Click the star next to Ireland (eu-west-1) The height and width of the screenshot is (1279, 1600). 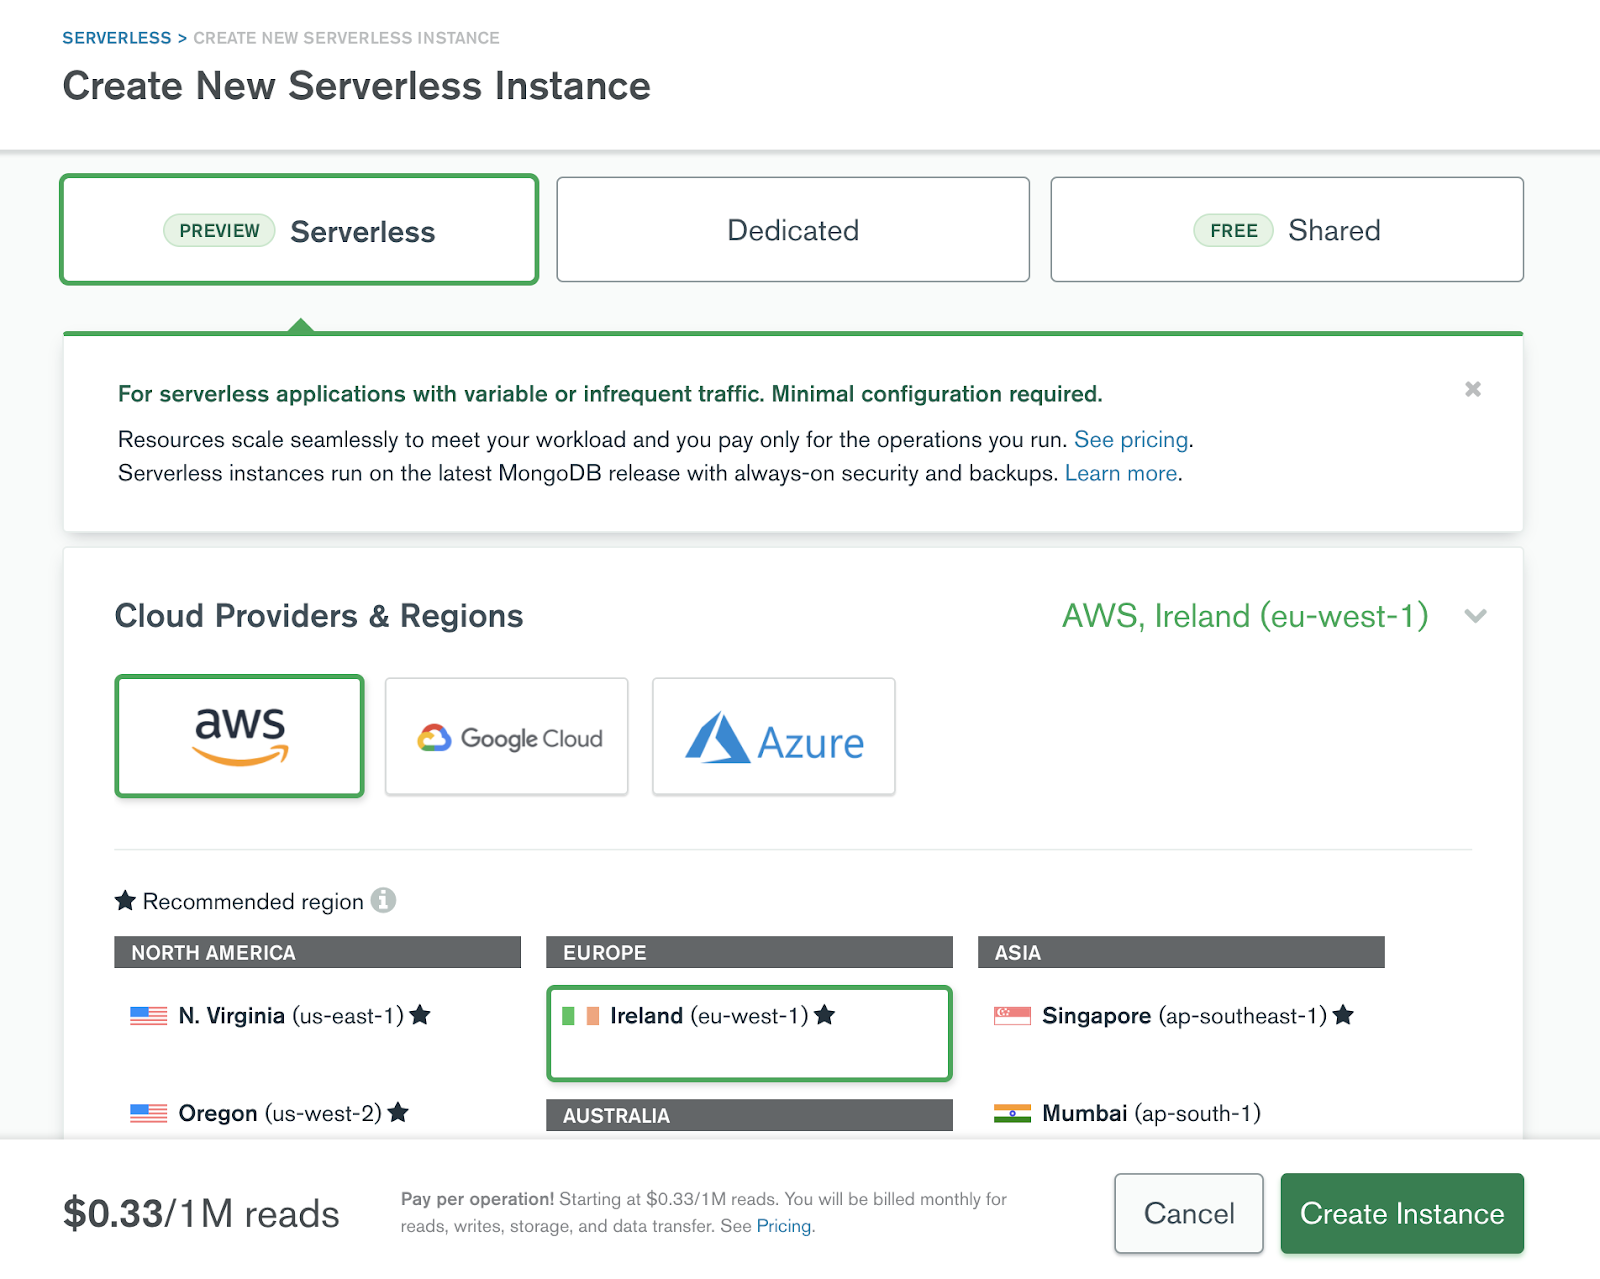pyautogui.click(x=824, y=1014)
